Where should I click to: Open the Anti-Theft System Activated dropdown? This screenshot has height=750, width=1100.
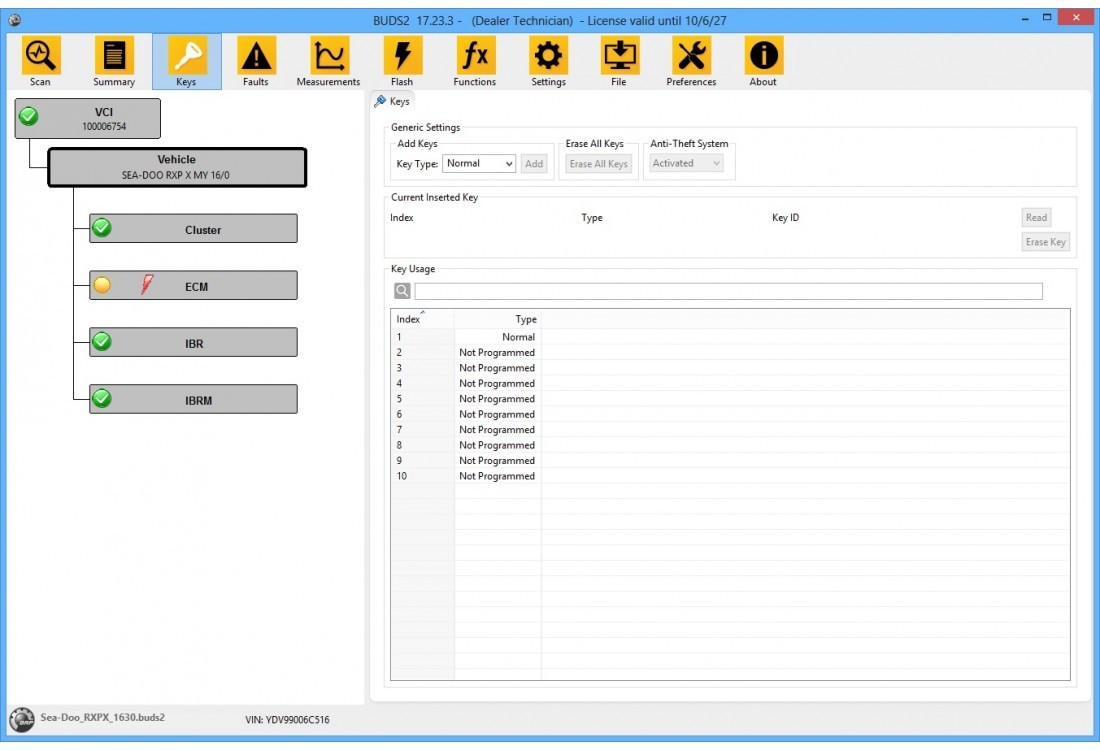coord(687,164)
